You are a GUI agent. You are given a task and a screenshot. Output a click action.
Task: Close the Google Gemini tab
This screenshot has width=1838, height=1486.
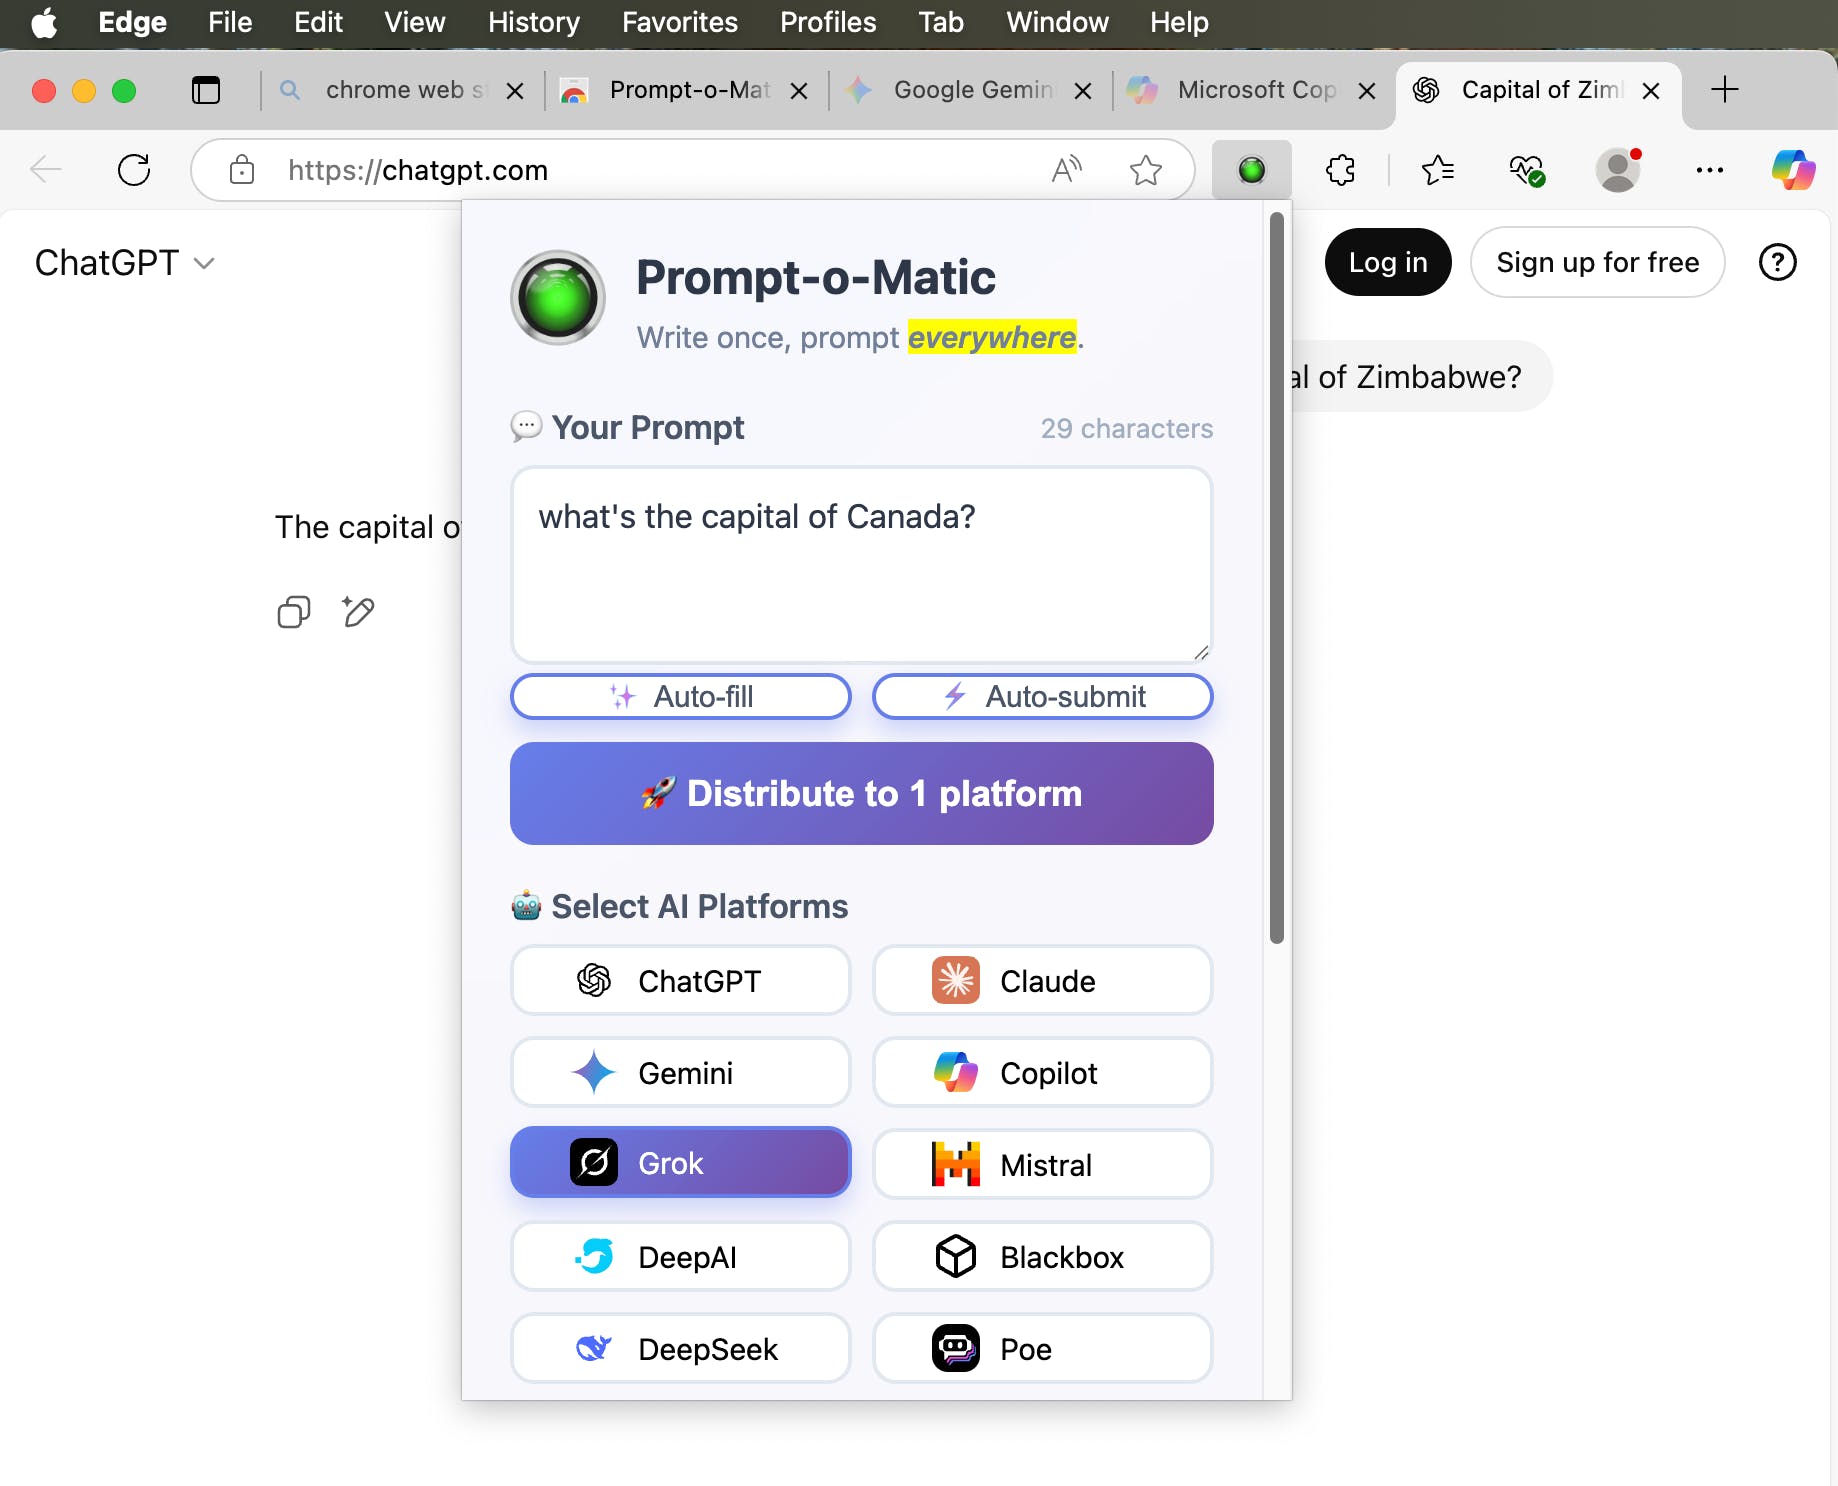[x=1082, y=91]
